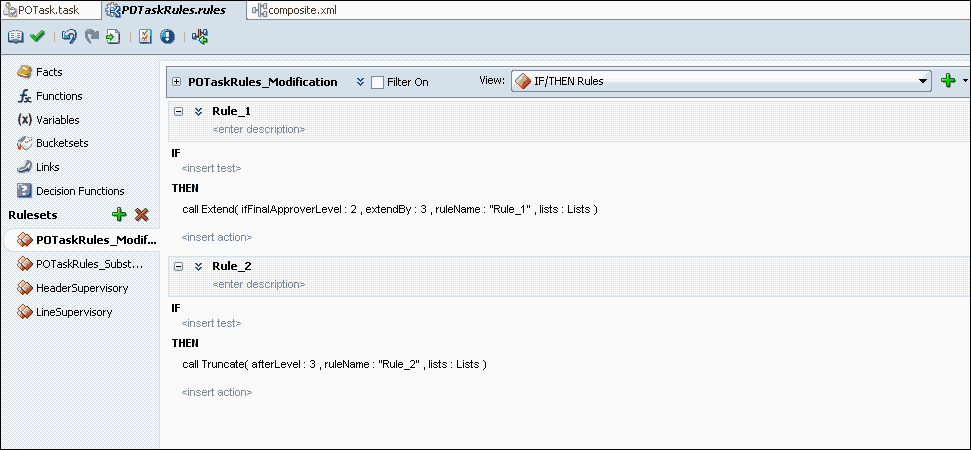
Task: Click the POTaskRules_Modification ruleset title
Action: pos(263,82)
